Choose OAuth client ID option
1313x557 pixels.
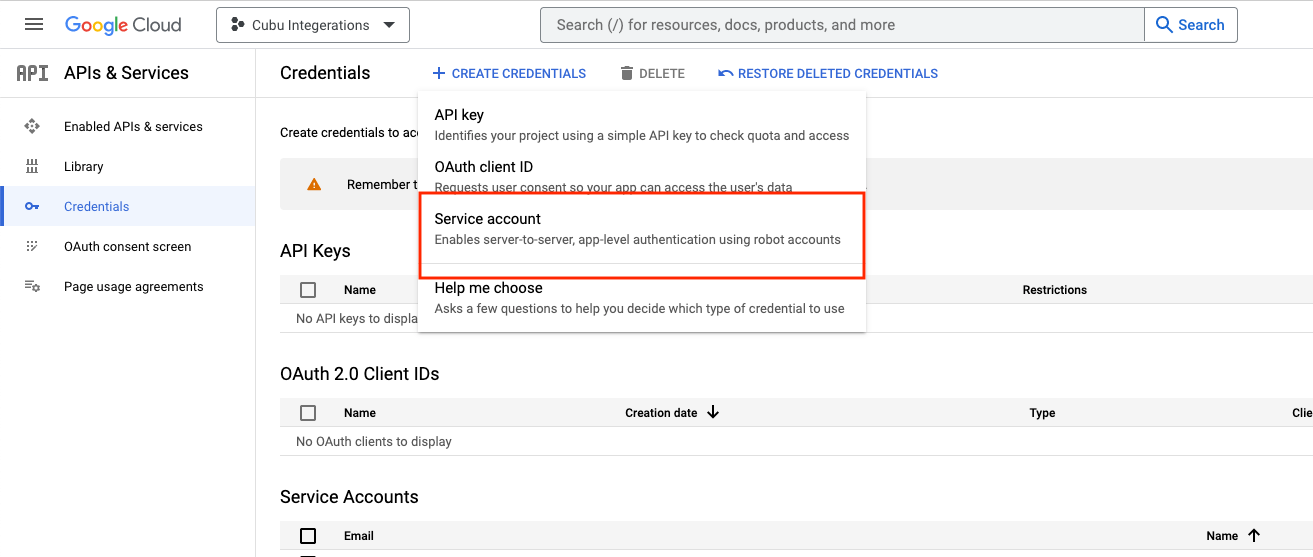[x=642, y=175]
